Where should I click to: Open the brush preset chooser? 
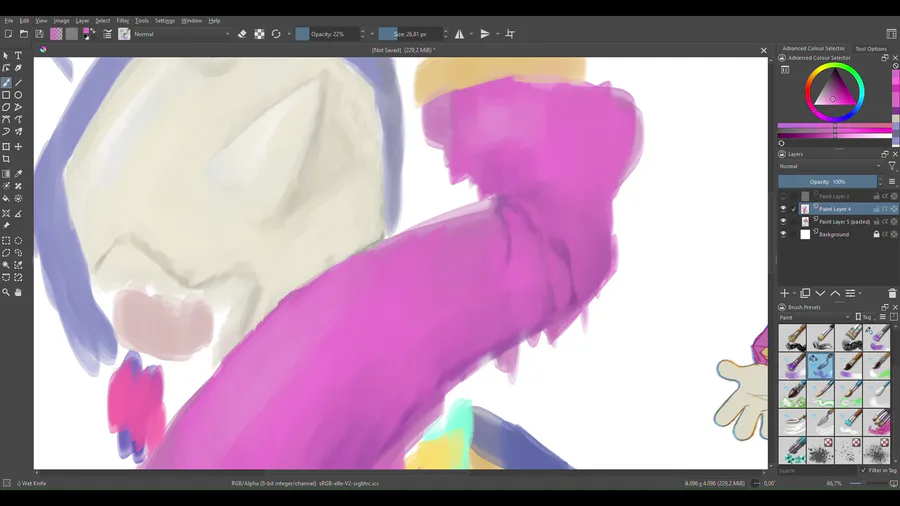[x=124, y=34]
